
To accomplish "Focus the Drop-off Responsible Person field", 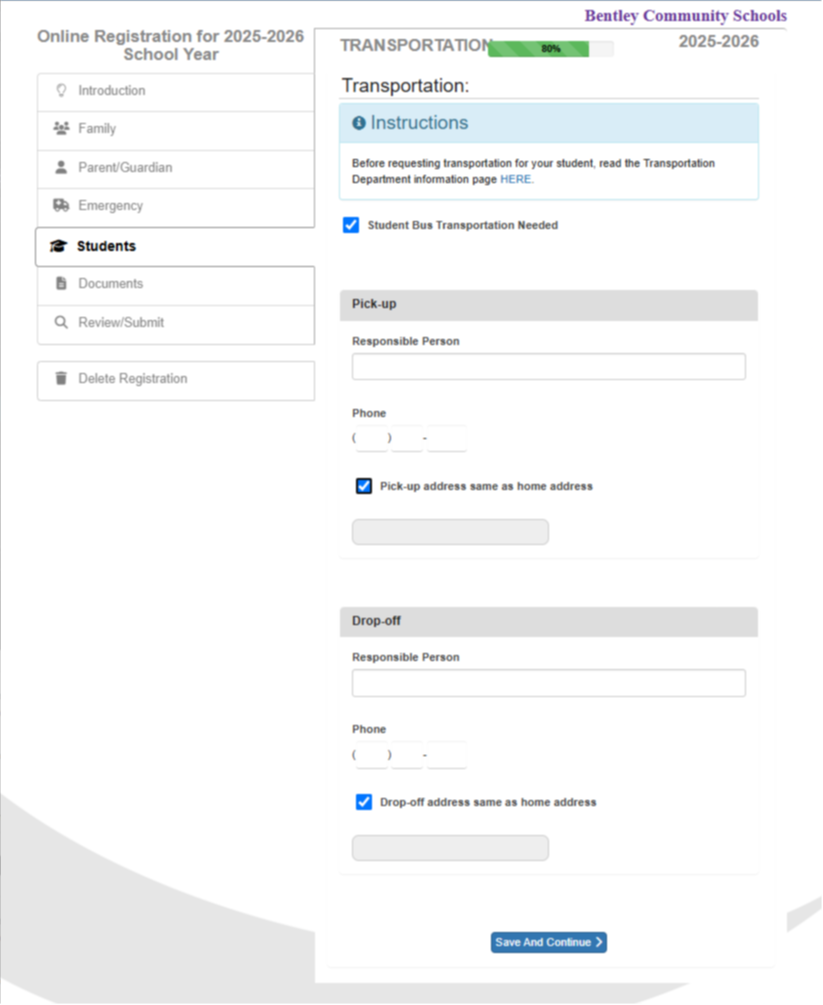I will (549, 683).
